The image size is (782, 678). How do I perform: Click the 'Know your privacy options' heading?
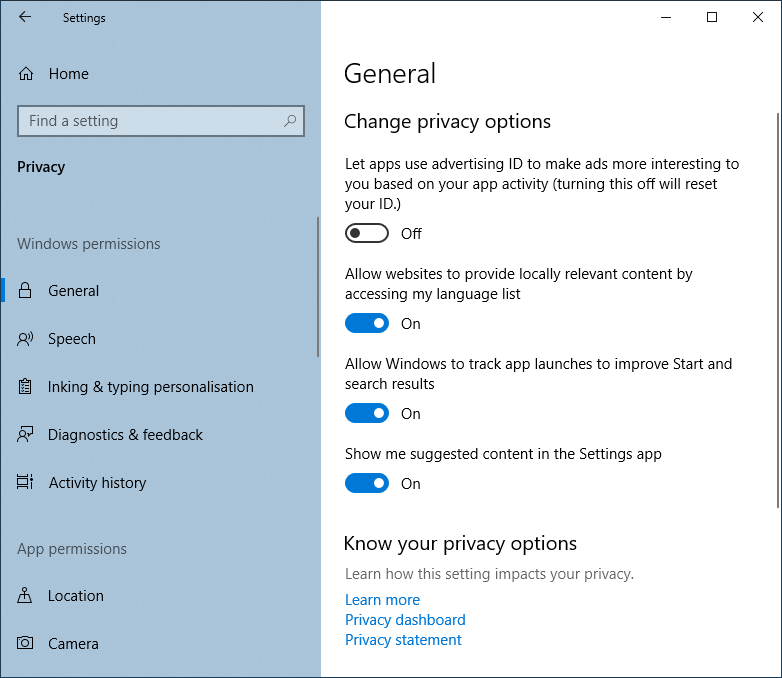coord(460,543)
